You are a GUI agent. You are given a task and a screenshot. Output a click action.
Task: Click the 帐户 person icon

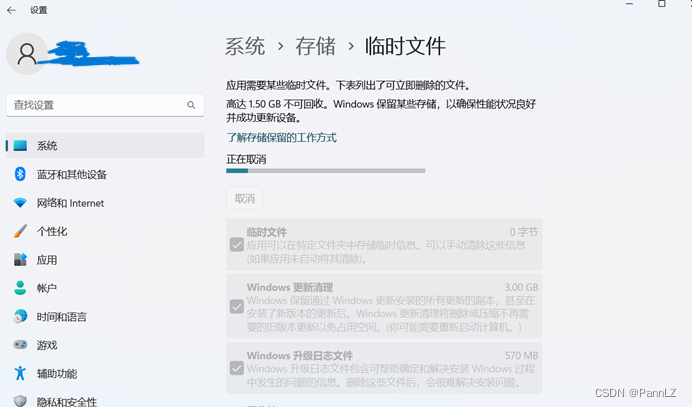click(x=20, y=288)
